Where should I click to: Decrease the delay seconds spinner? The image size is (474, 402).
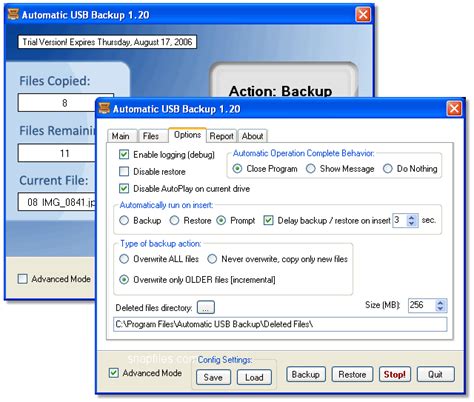click(x=412, y=224)
